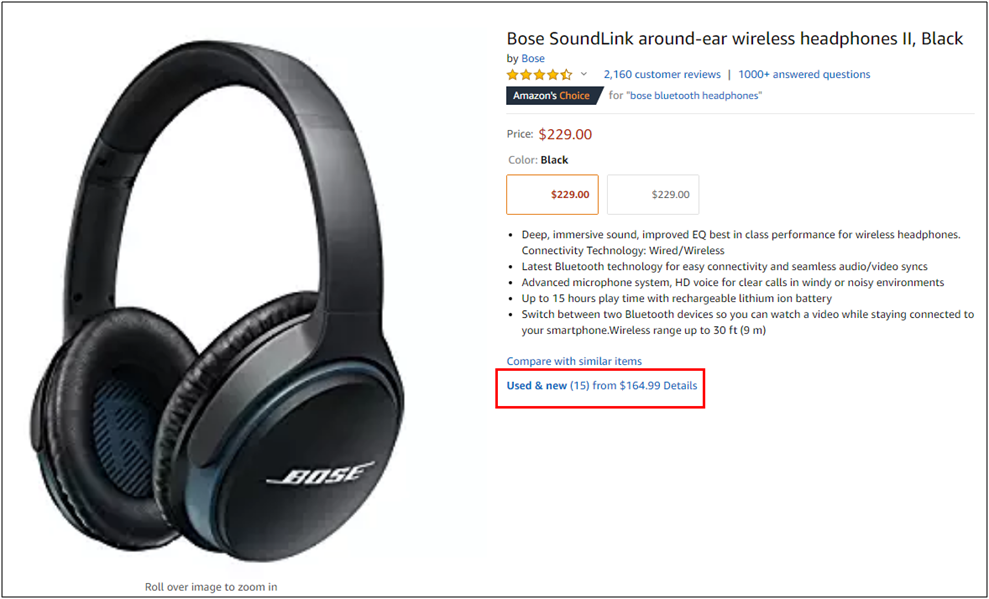Choose the second, unselected $229.00 color option
The image size is (989, 599).
[x=653, y=195]
